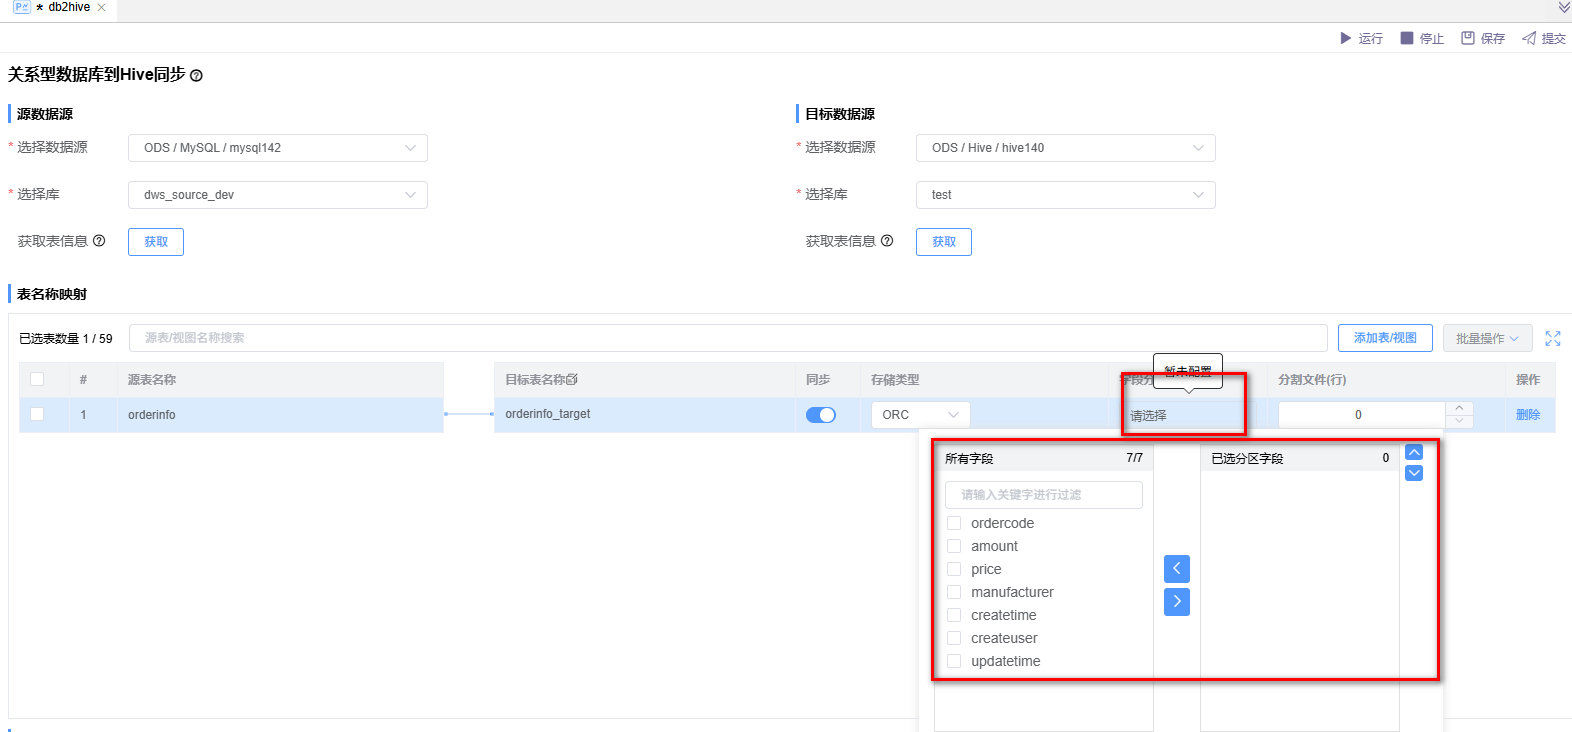Image resolution: width=1572 pixels, height=732 pixels.
Task: Click the move-up arrow for partition fields
Action: pyautogui.click(x=1414, y=452)
